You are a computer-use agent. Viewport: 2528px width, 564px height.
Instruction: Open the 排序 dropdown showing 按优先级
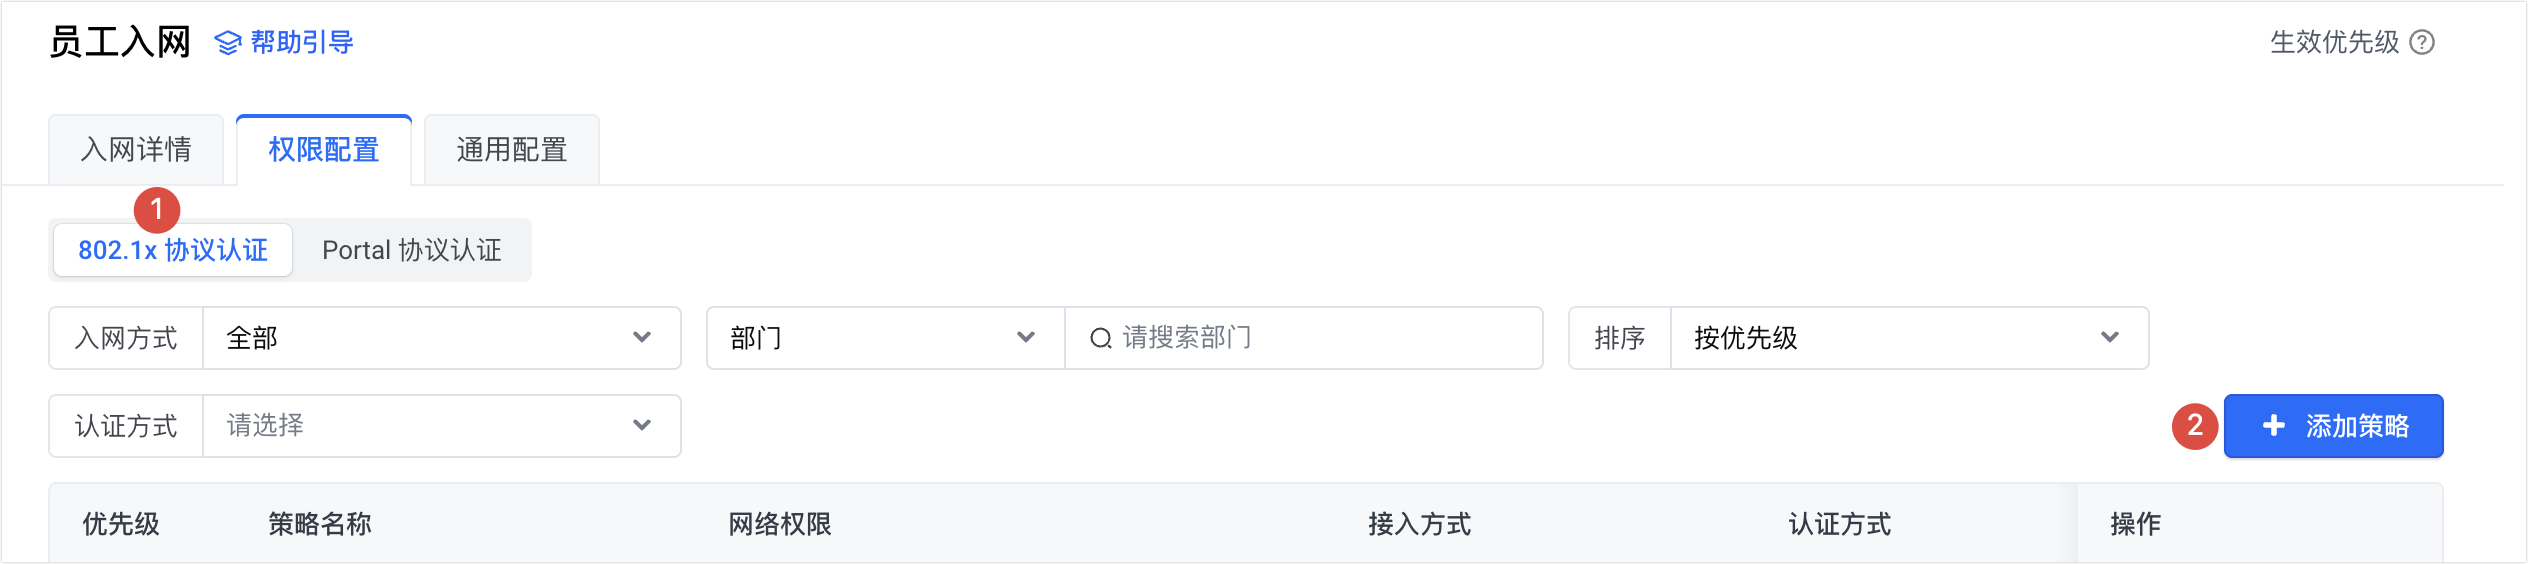pos(1908,338)
